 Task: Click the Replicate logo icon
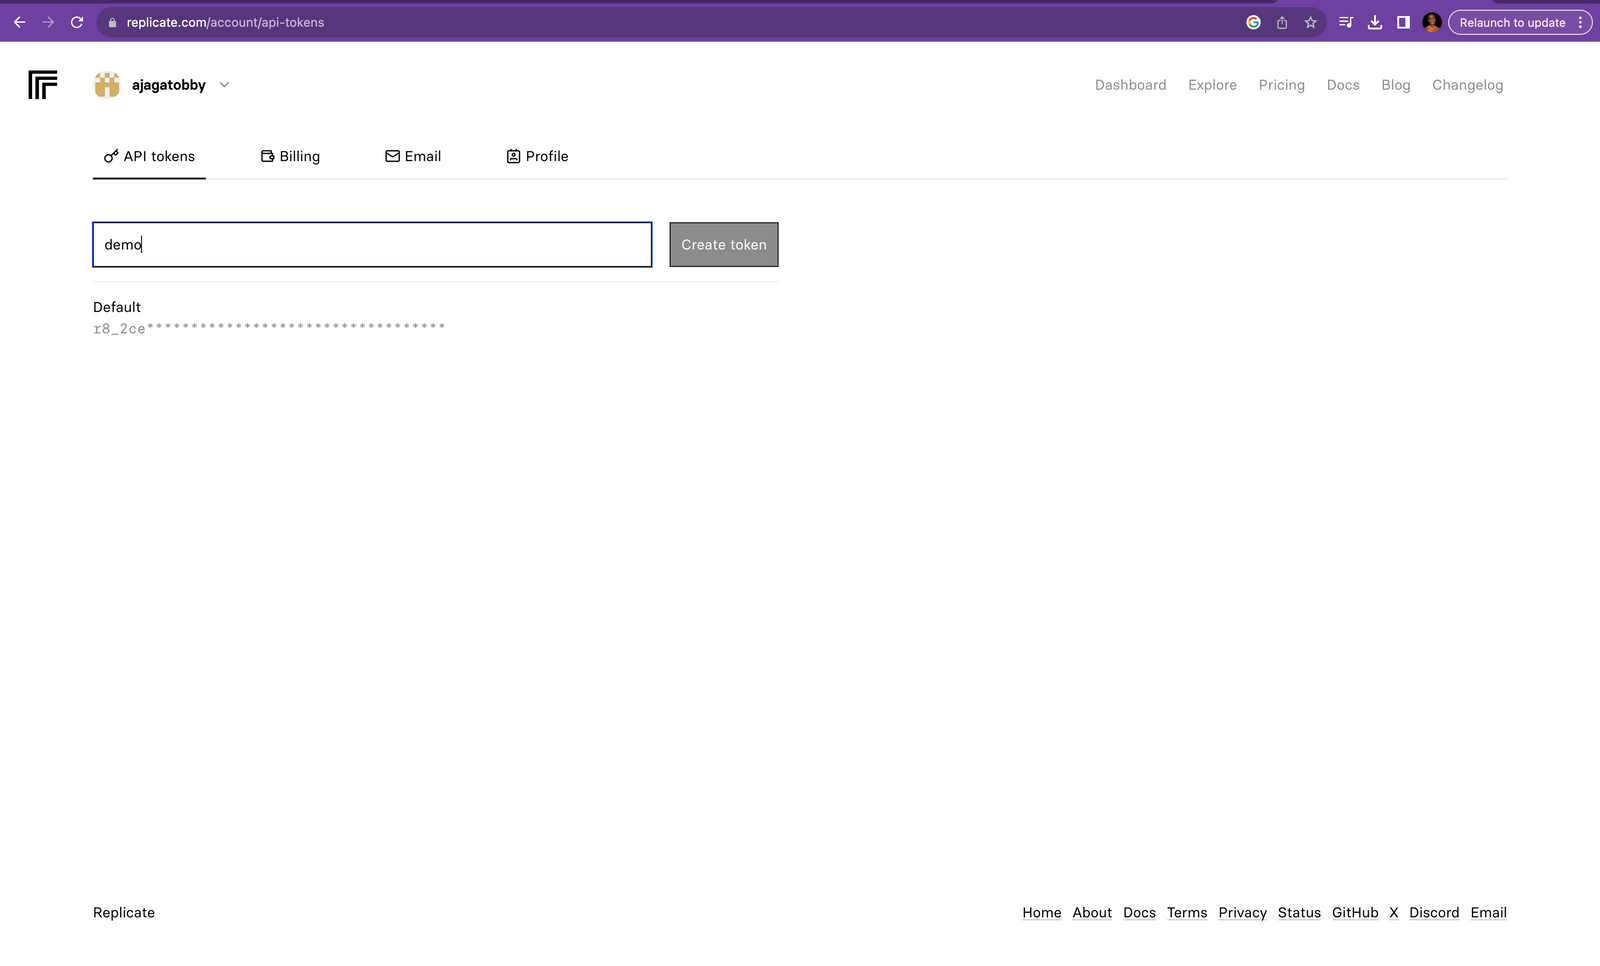point(43,85)
